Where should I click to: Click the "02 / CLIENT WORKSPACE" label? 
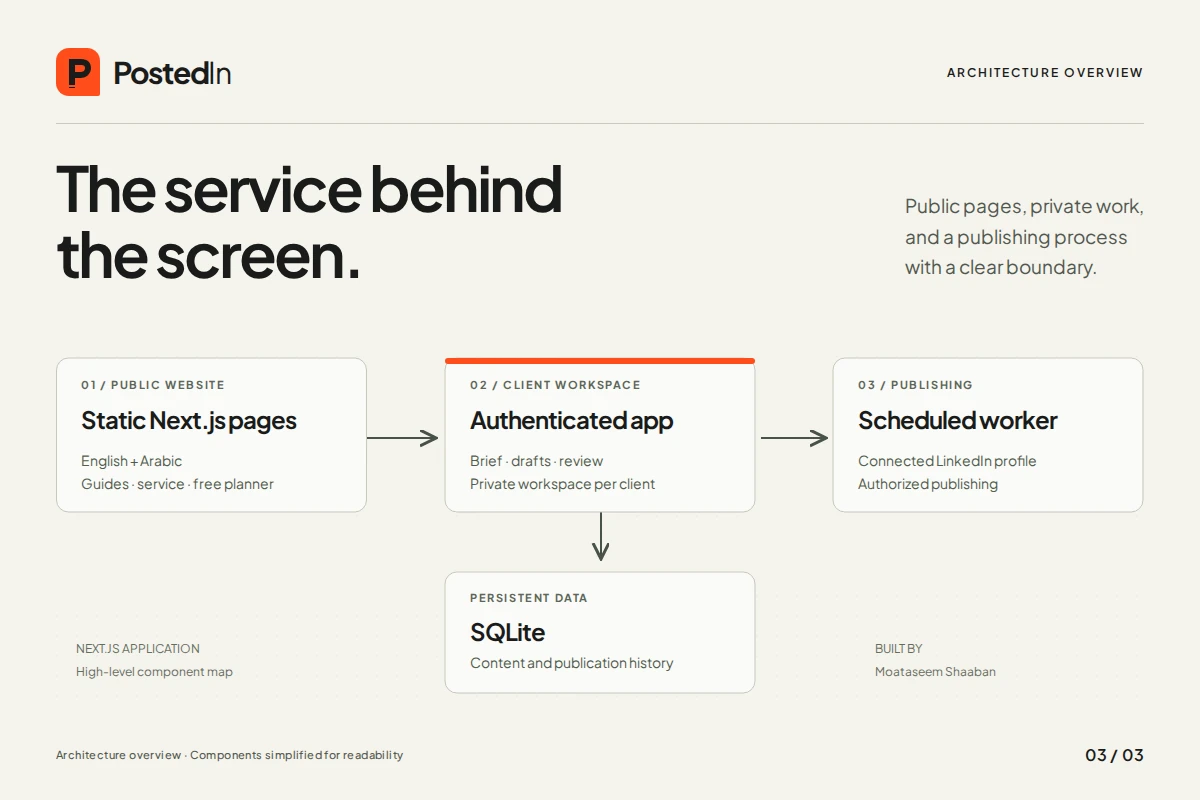555,385
